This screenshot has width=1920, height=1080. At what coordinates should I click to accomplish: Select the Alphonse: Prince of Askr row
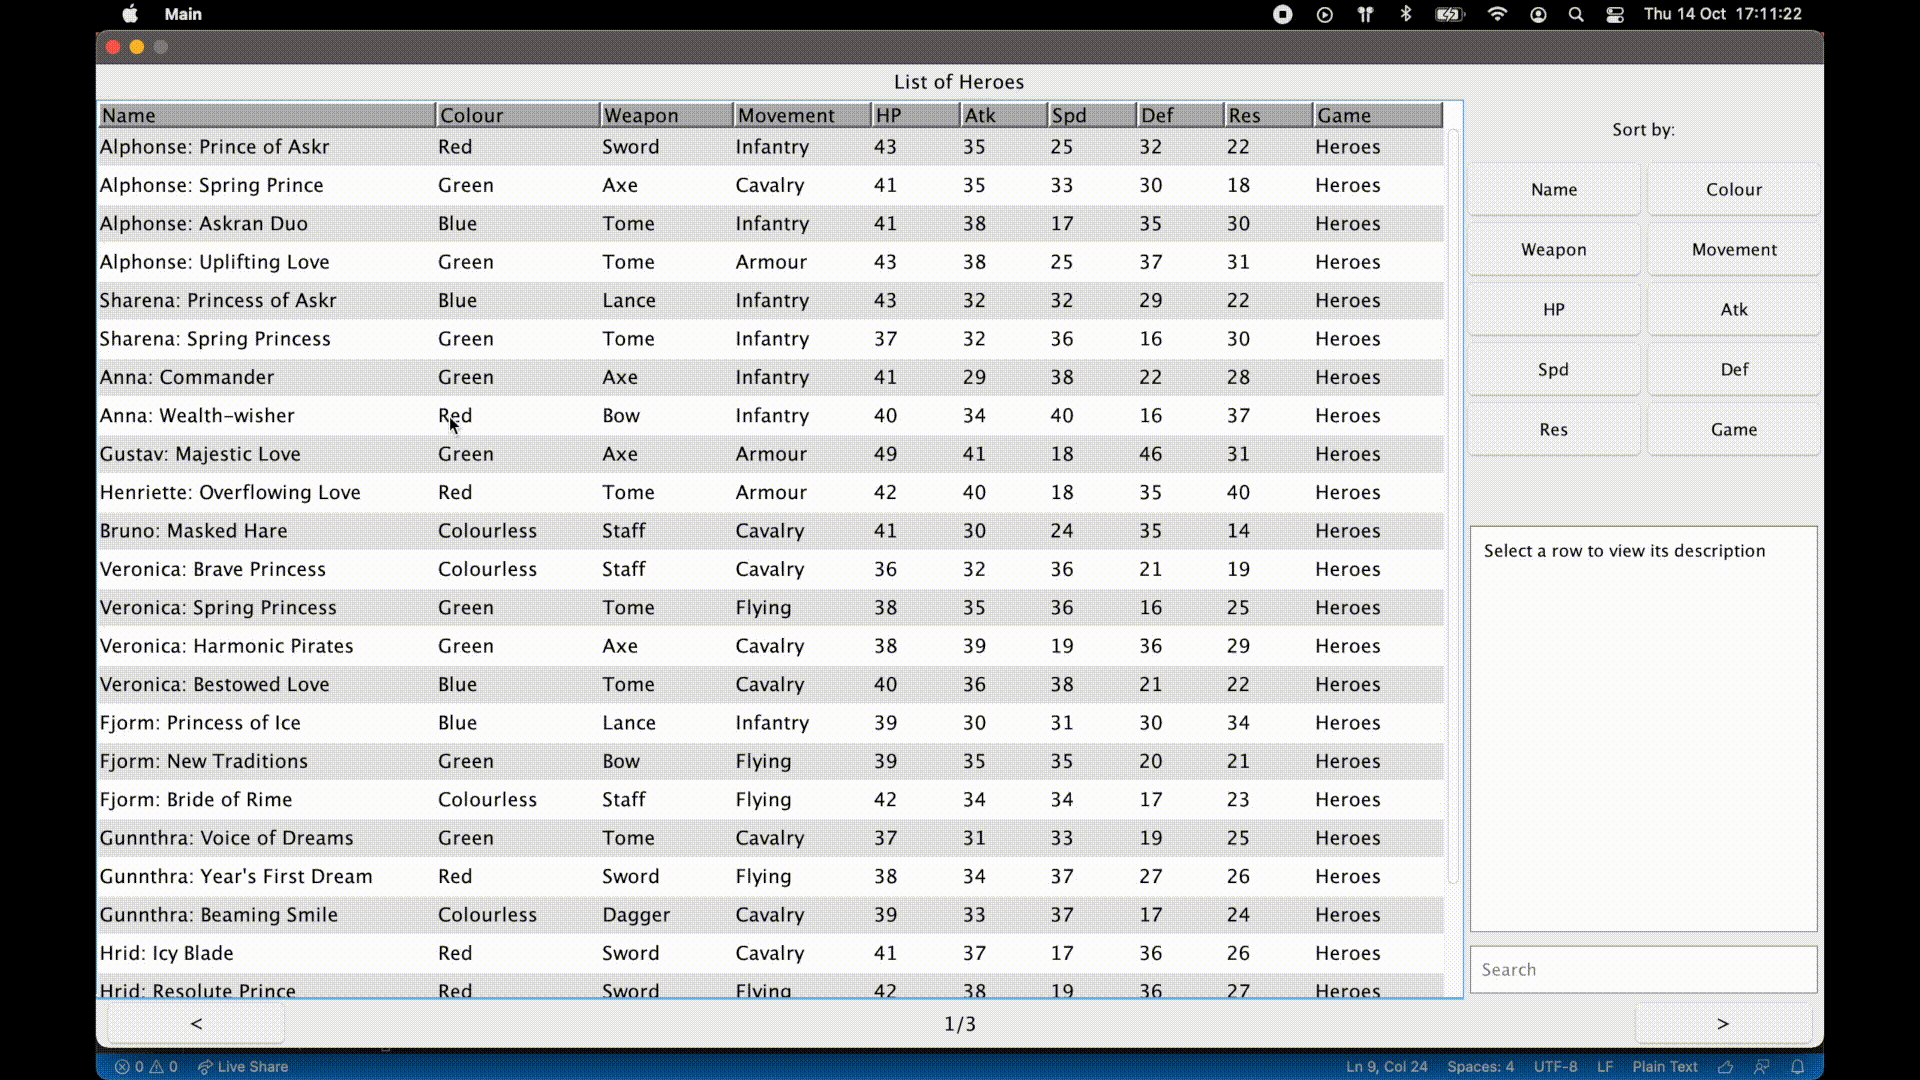click(771, 147)
